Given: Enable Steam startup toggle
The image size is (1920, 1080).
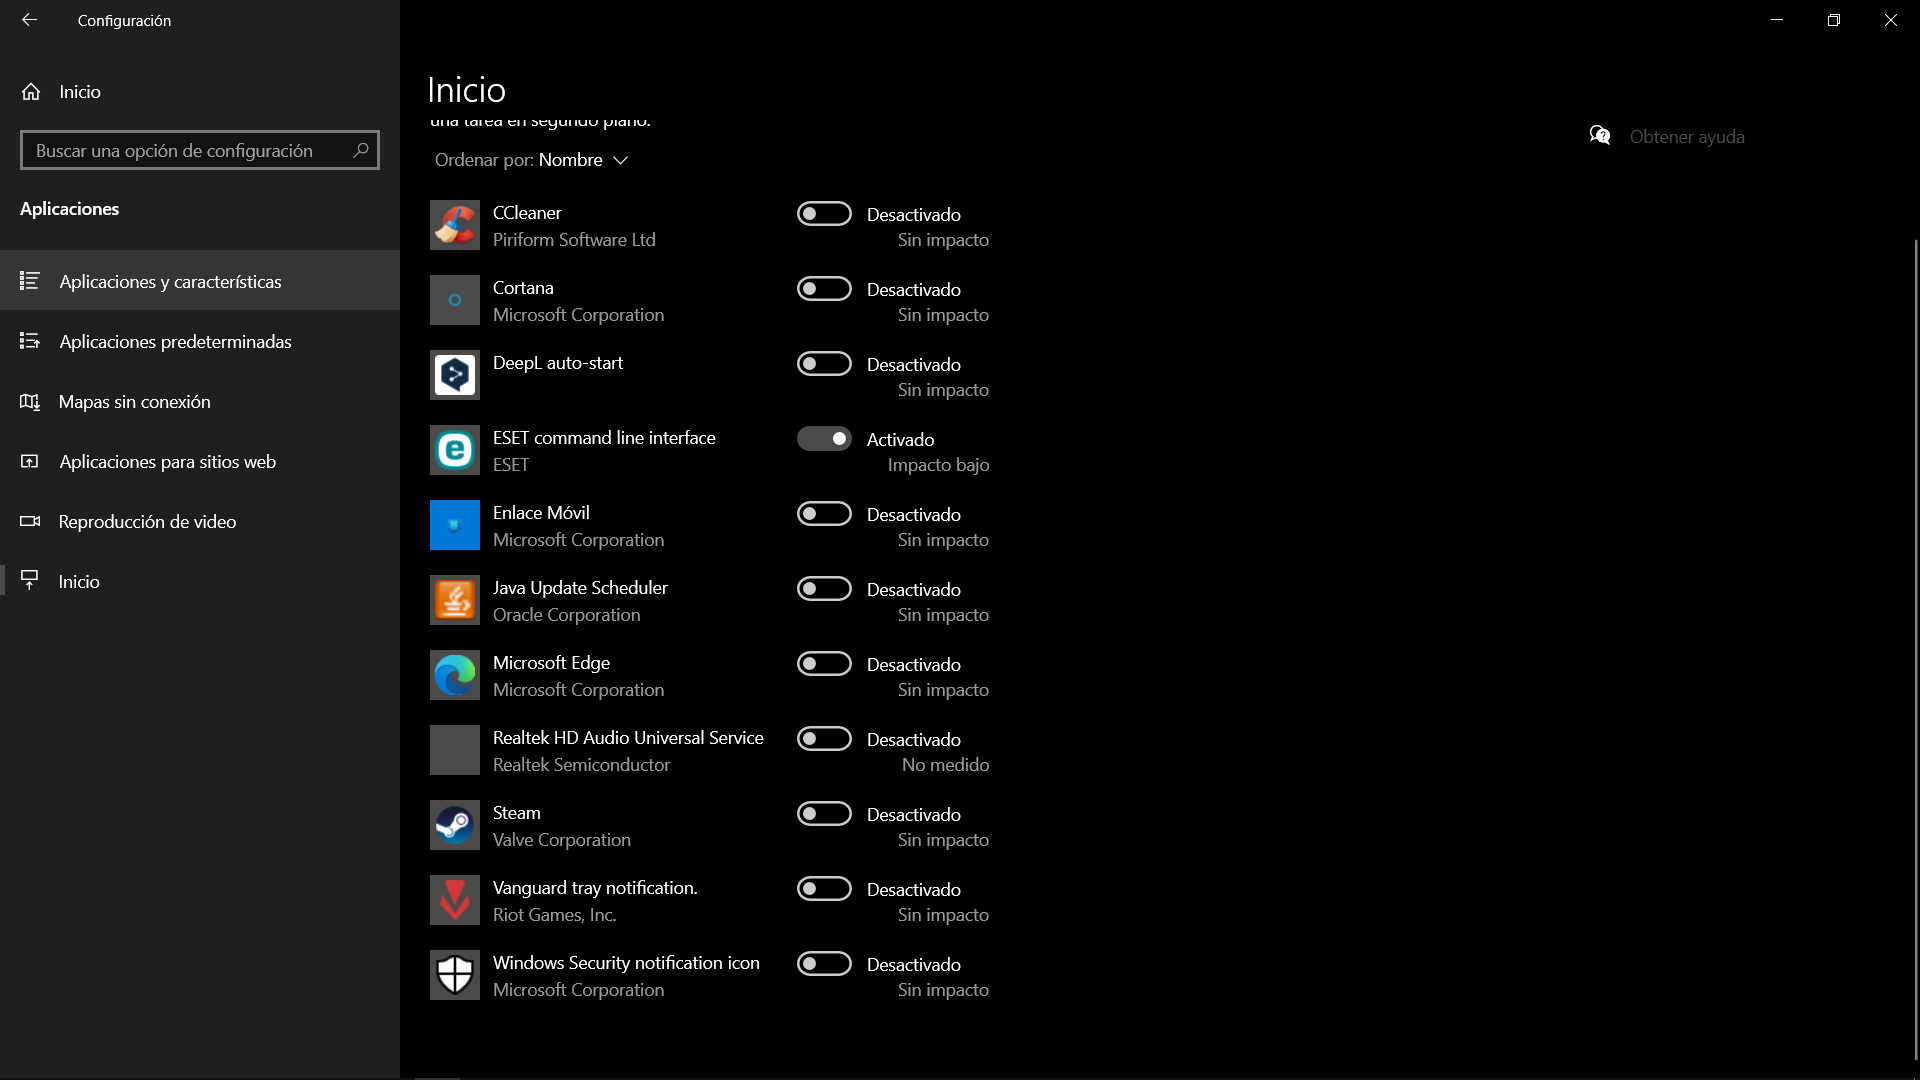Looking at the screenshot, I should (824, 814).
